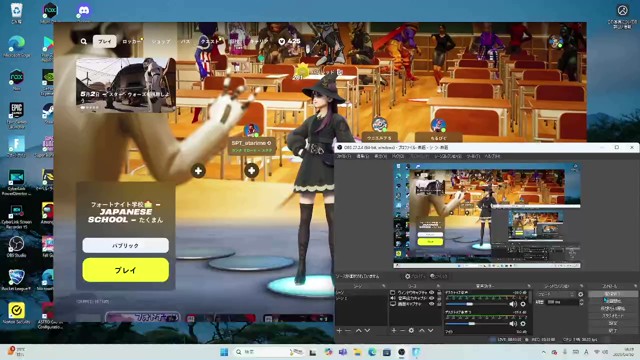Screen dimensions: 640x360
Task: Open the first desktop audio gear settings
Action: pos(523,304)
